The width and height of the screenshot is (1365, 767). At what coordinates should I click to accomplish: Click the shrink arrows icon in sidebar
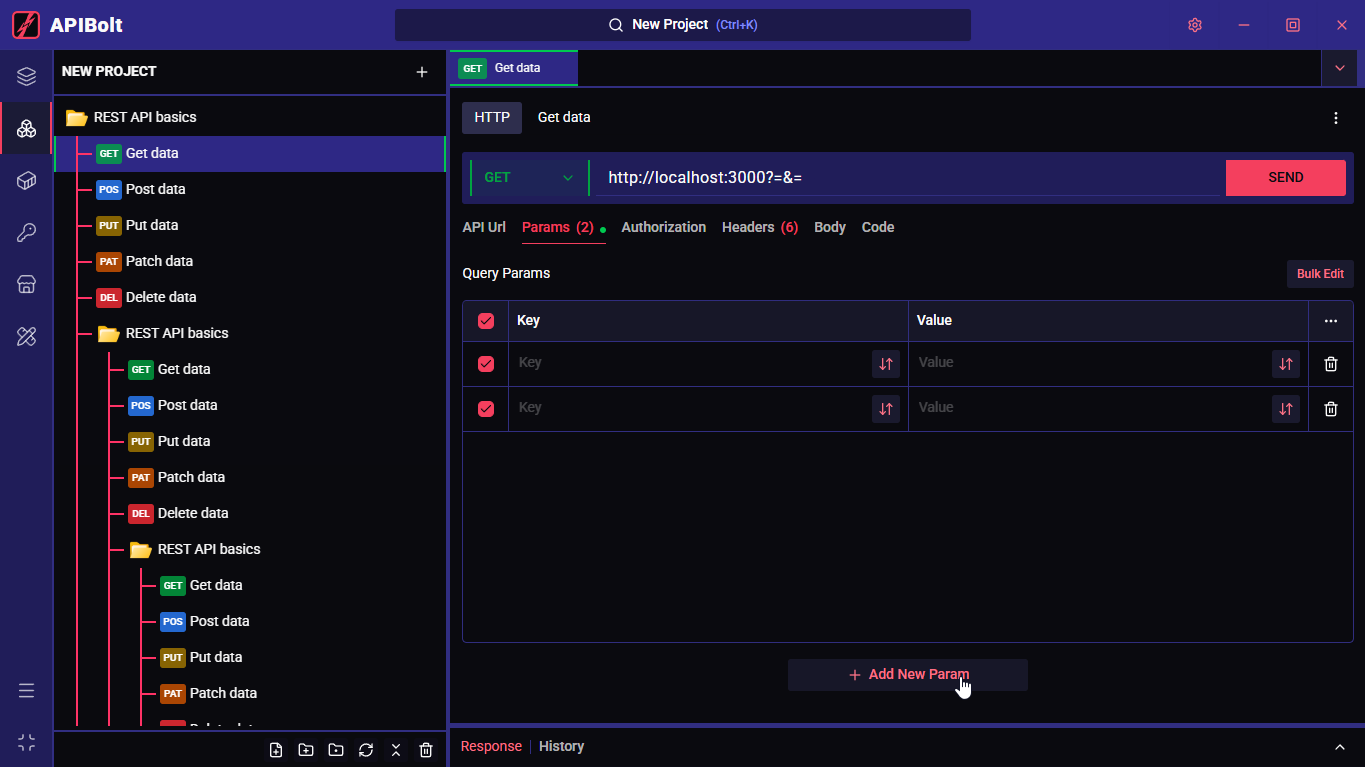click(27, 742)
